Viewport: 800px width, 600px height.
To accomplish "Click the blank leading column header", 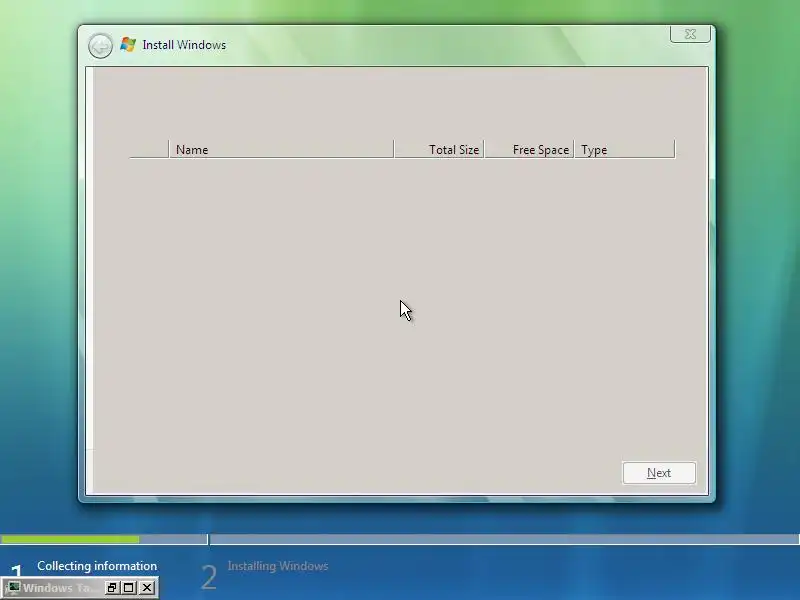I will (x=149, y=149).
